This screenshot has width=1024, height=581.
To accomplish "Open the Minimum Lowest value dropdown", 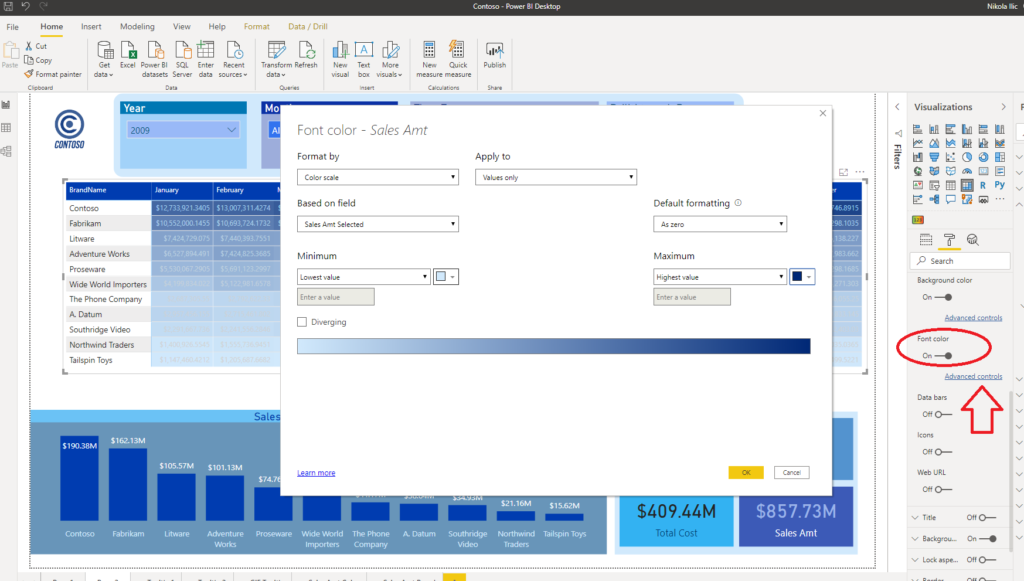I will pos(363,277).
